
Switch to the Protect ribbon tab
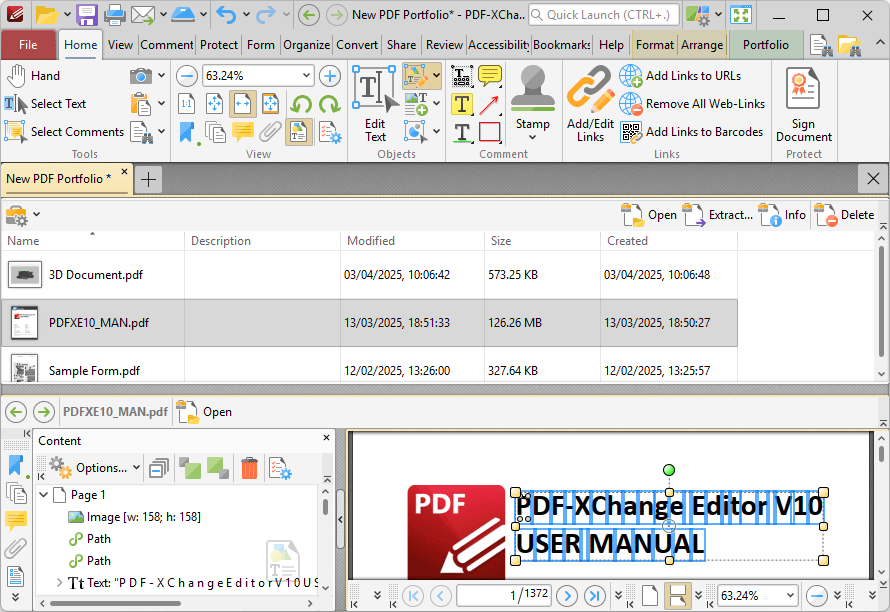219,45
